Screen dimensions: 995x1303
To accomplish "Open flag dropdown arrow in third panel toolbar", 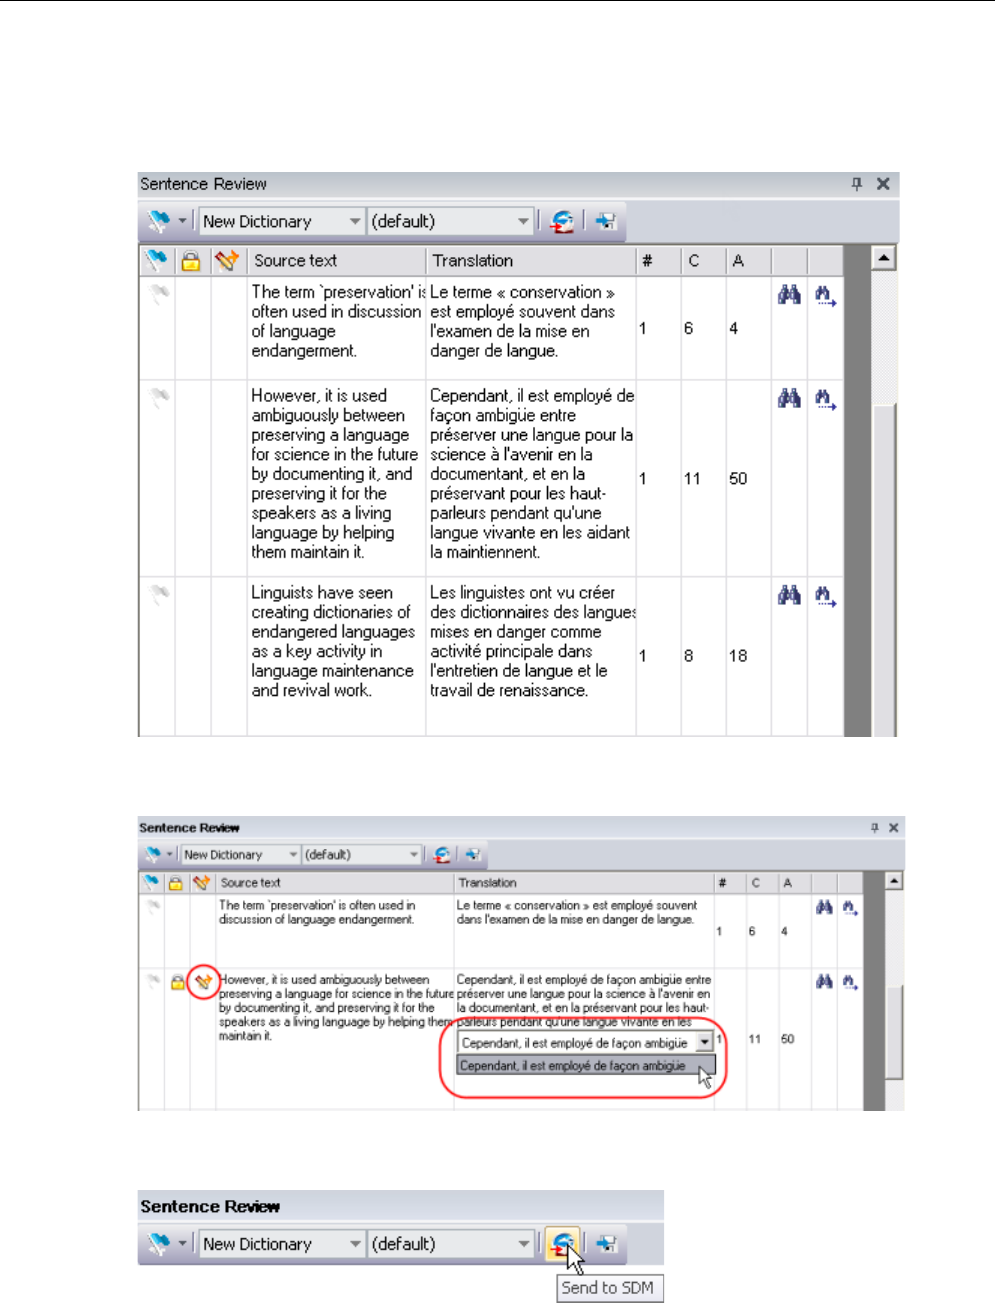I will (182, 1244).
